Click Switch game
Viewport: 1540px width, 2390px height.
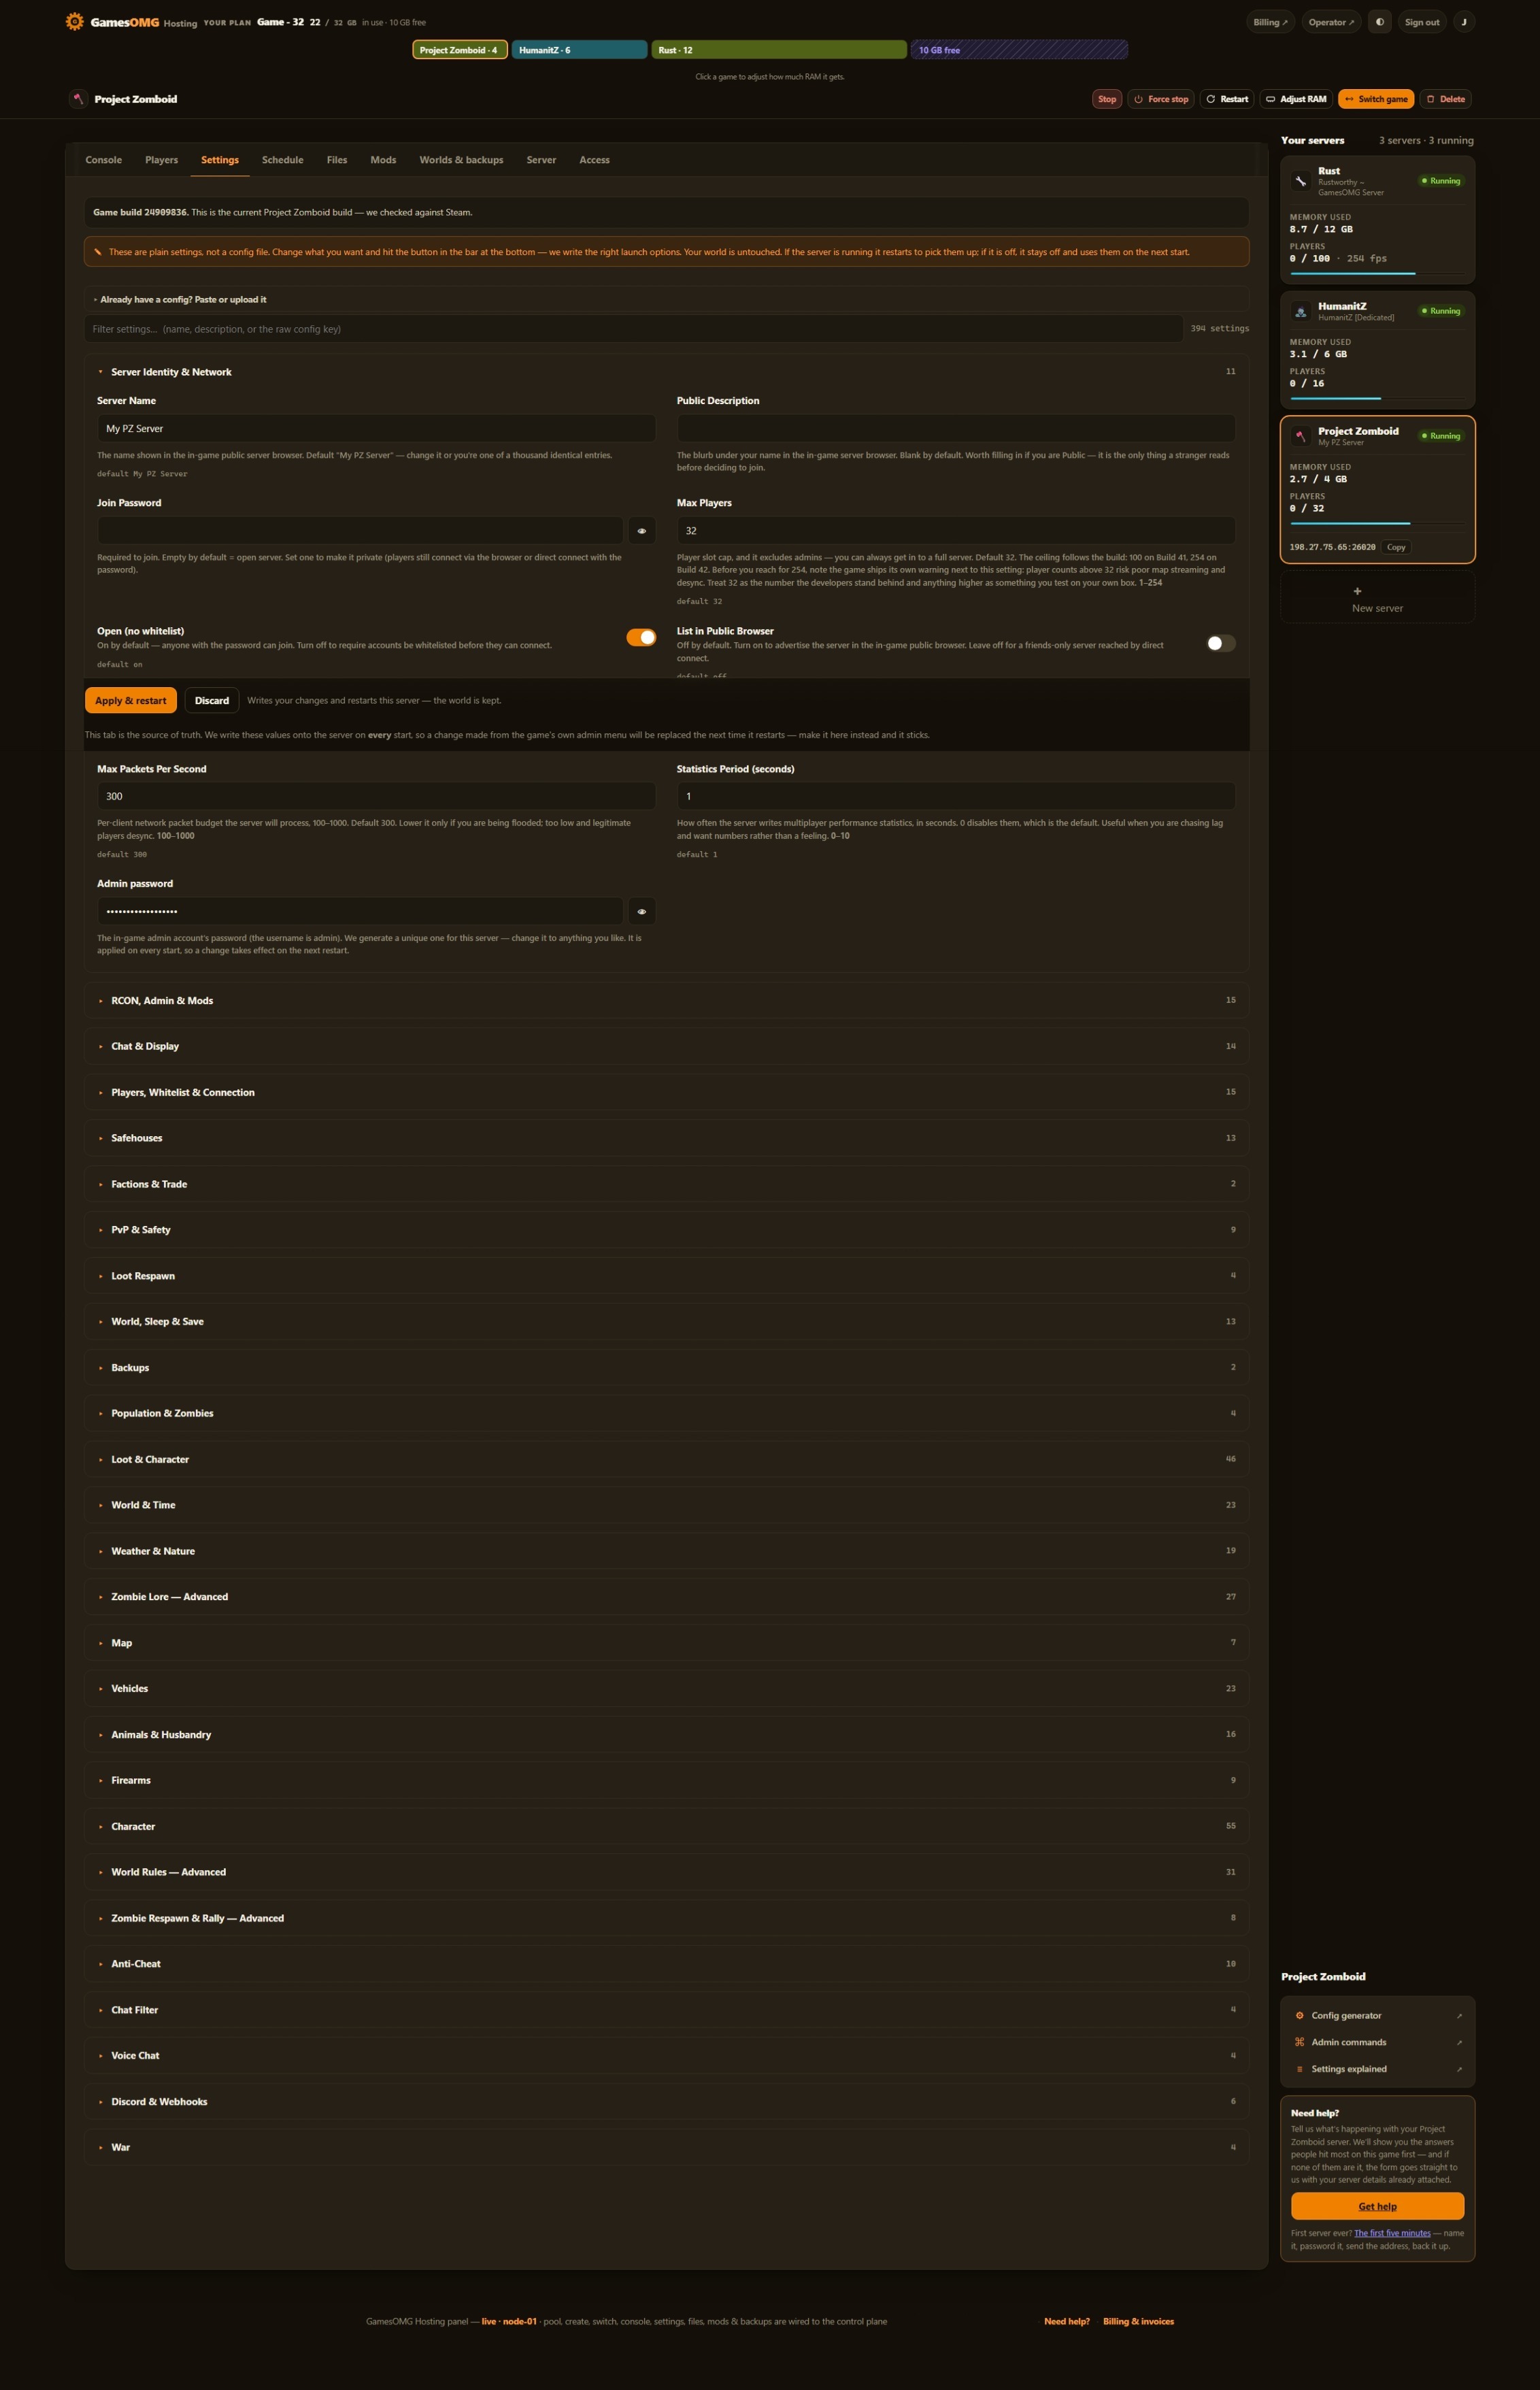1376,99
